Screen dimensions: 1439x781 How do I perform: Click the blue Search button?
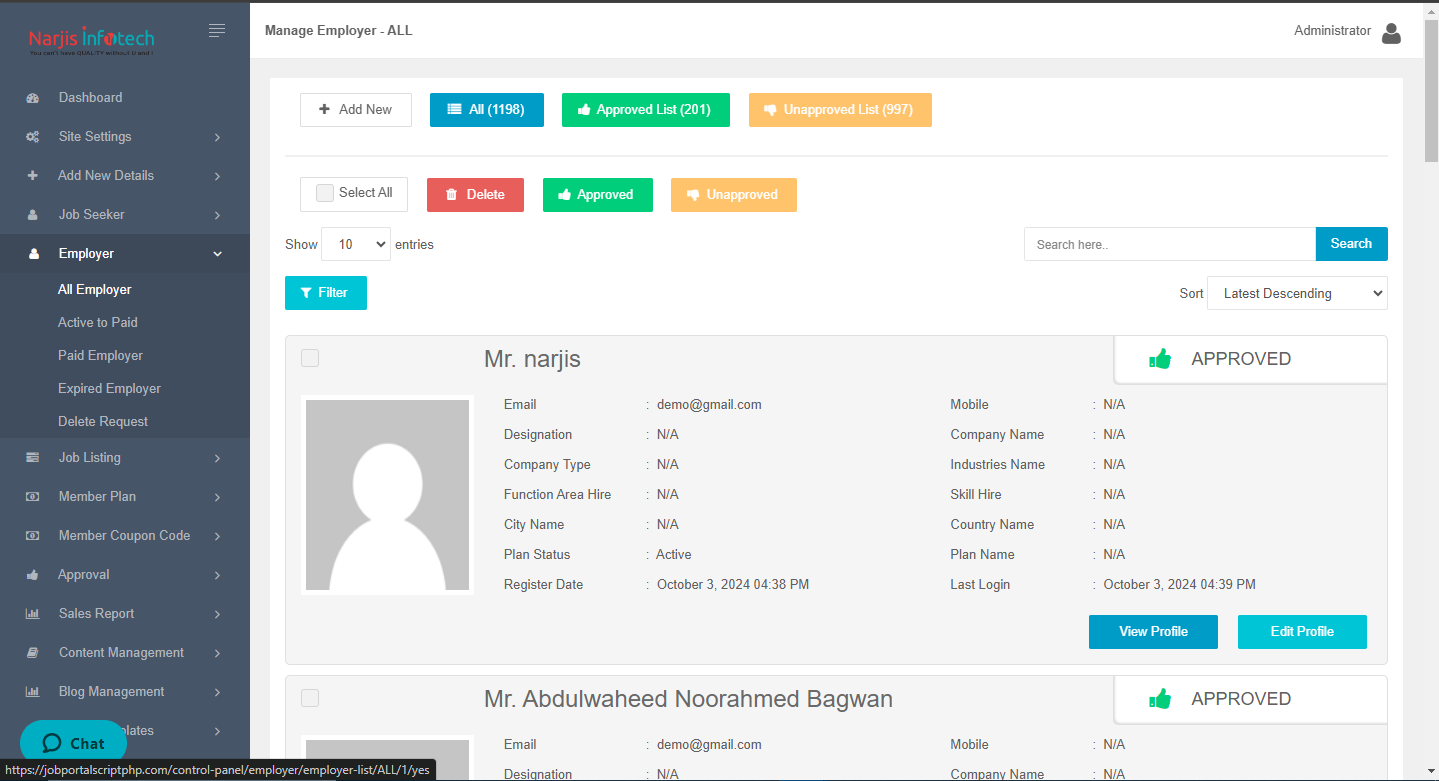click(x=1351, y=244)
